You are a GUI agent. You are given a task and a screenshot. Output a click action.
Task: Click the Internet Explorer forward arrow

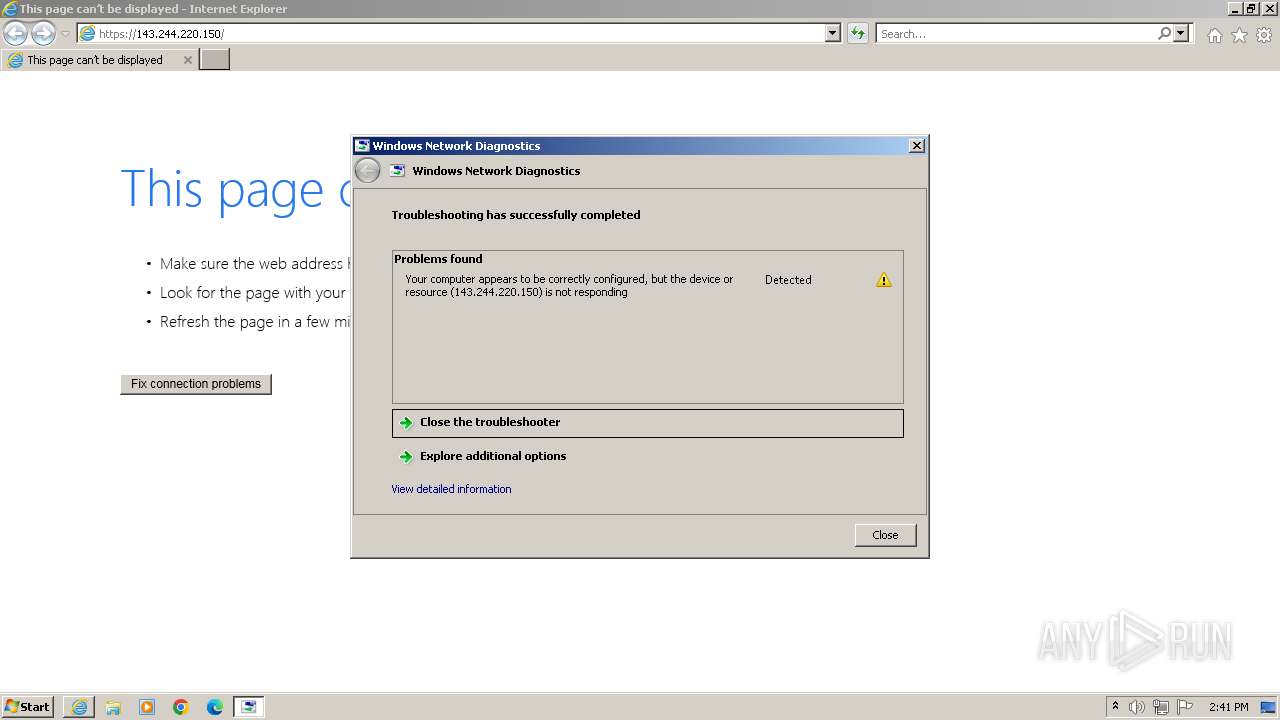[x=43, y=34]
